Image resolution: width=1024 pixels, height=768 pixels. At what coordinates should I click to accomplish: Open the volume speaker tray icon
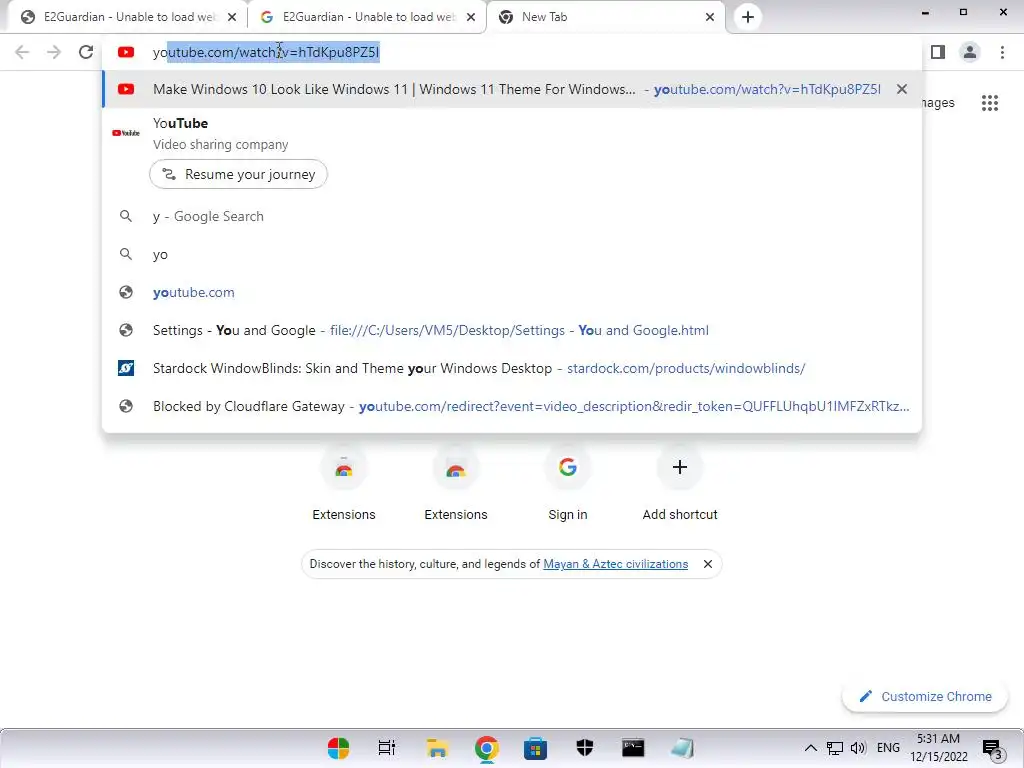858,748
